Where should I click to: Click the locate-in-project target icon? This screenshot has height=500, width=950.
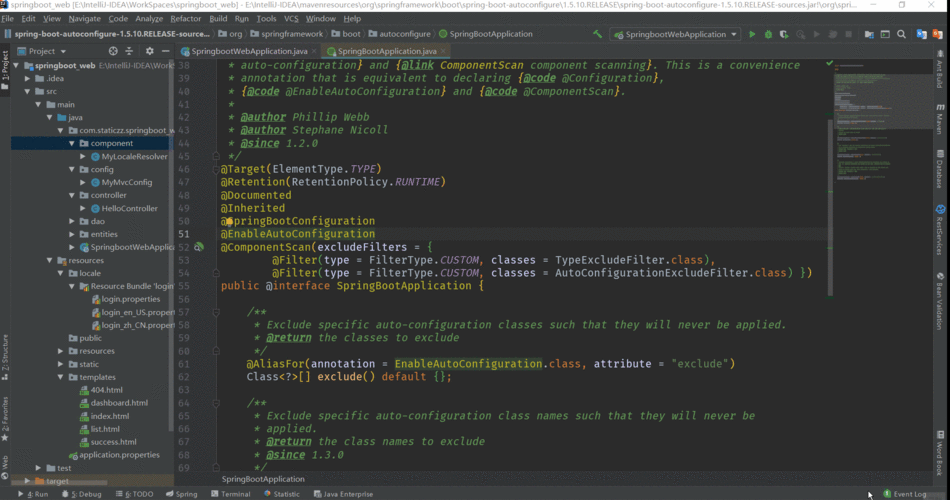(x=113, y=51)
